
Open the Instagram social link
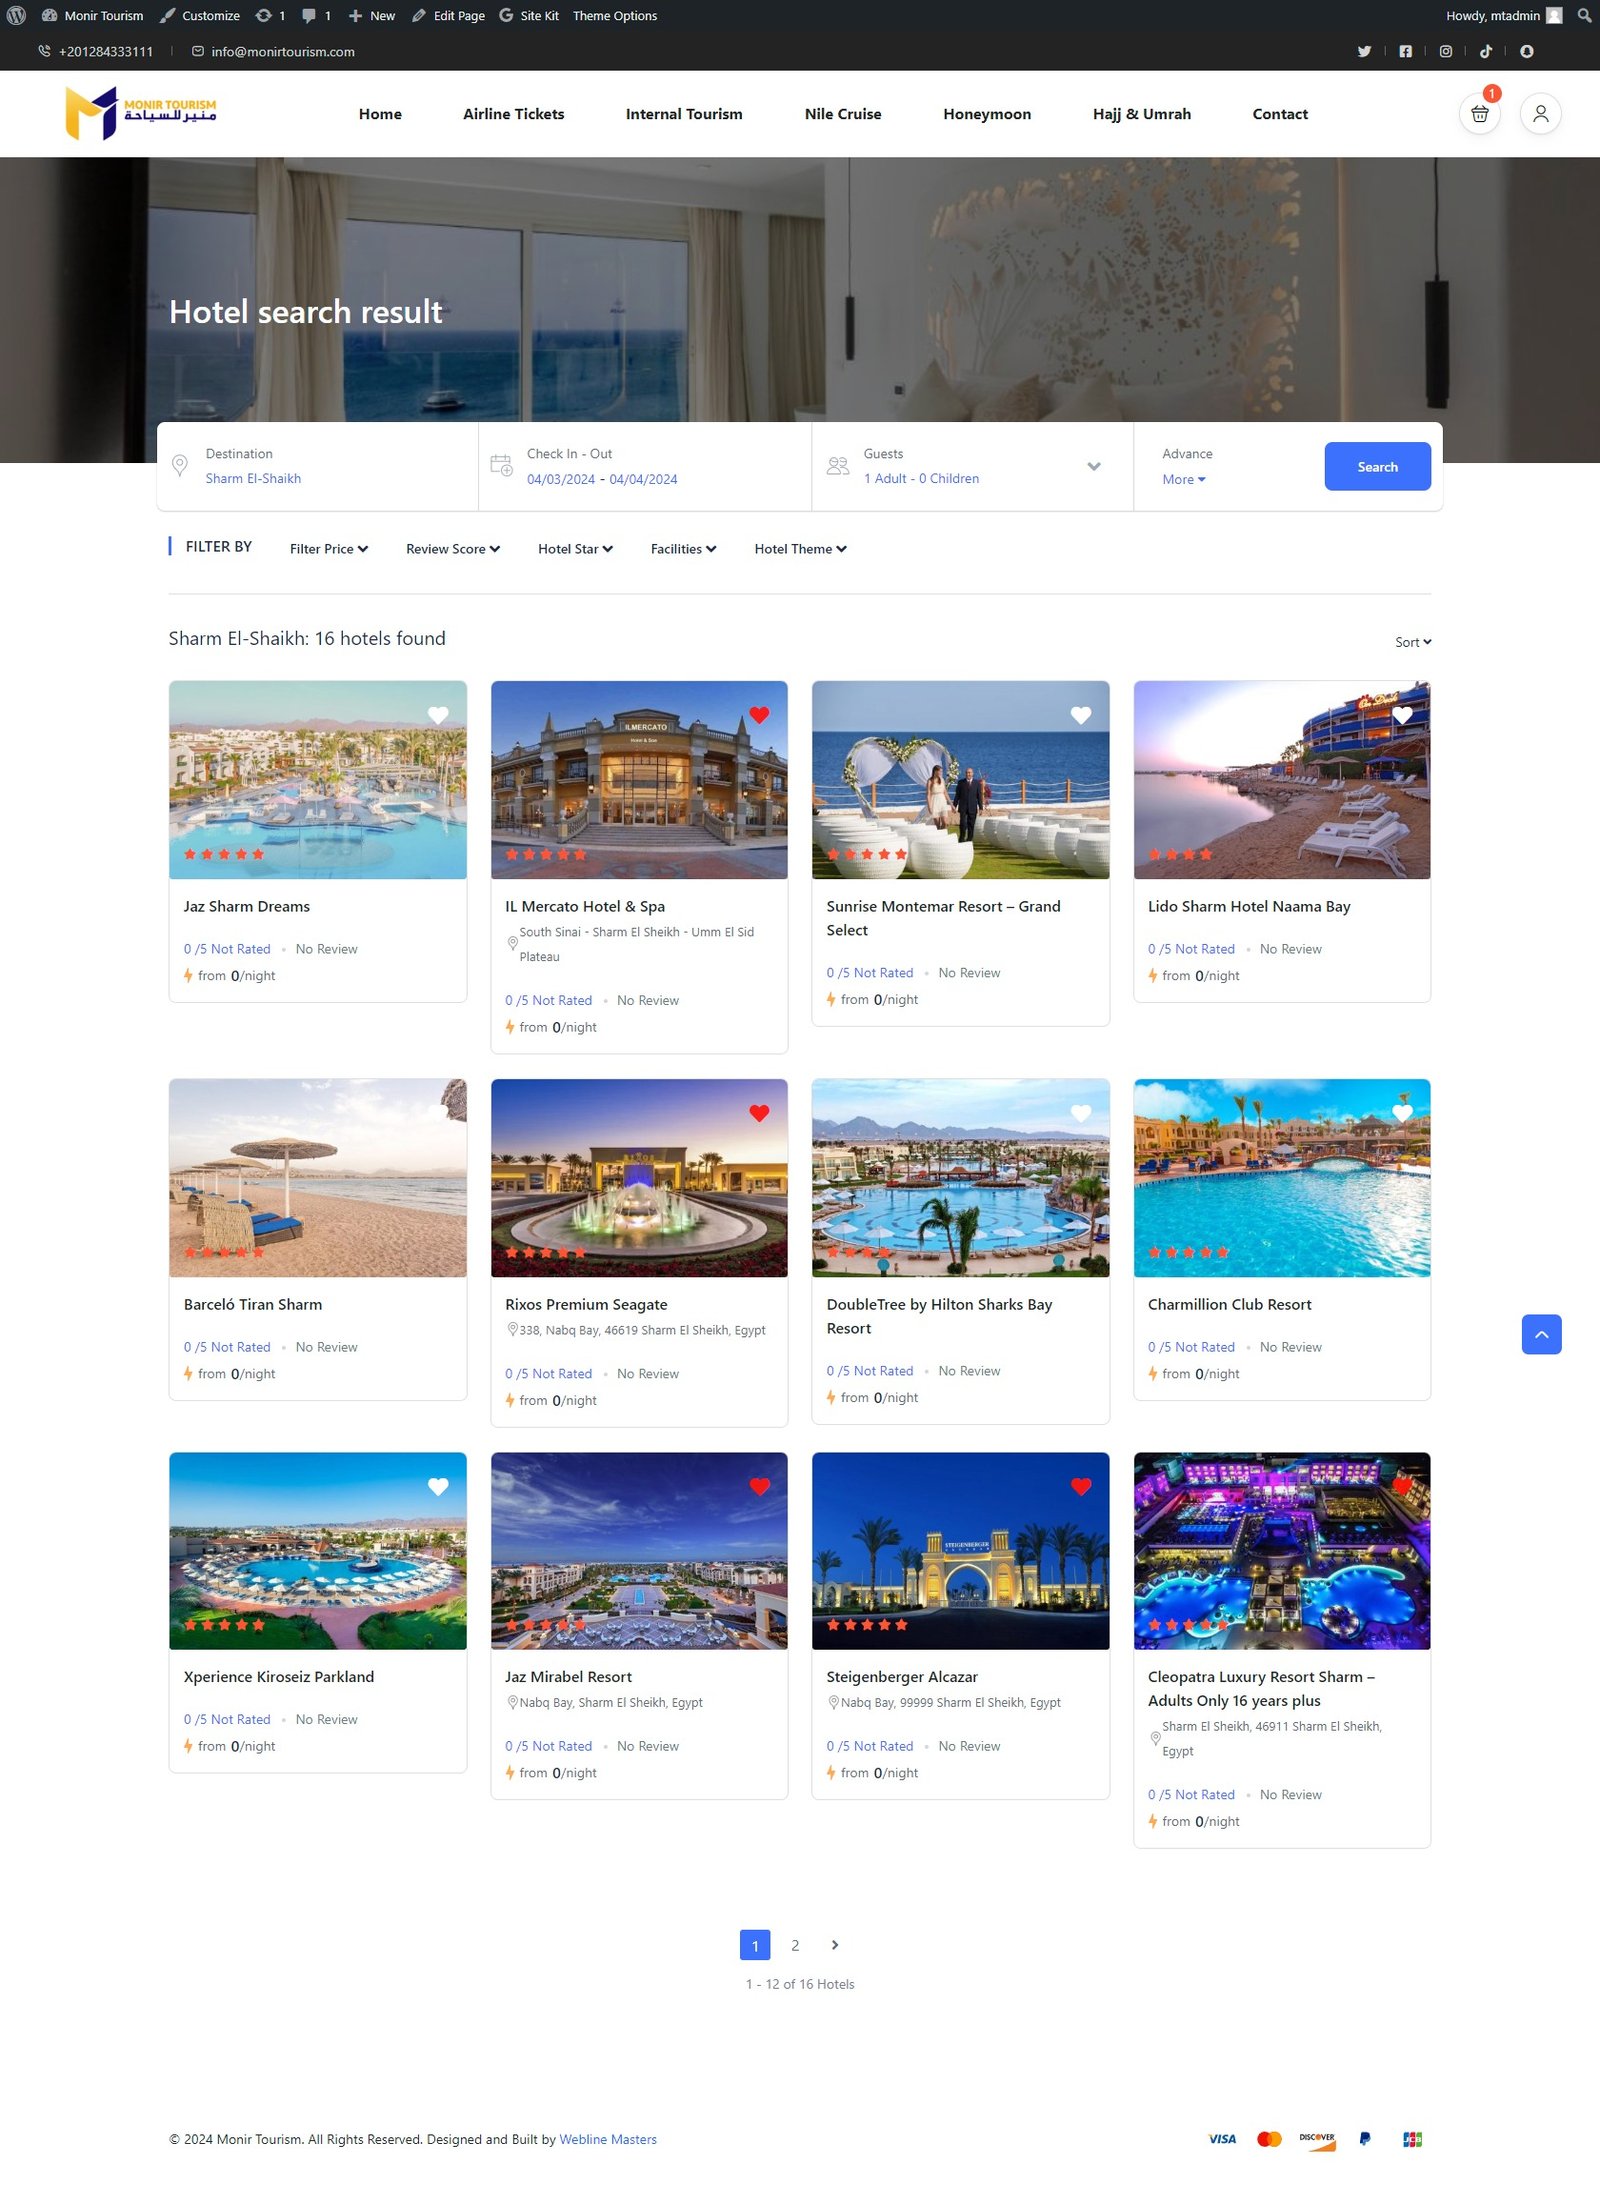(1445, 51)
